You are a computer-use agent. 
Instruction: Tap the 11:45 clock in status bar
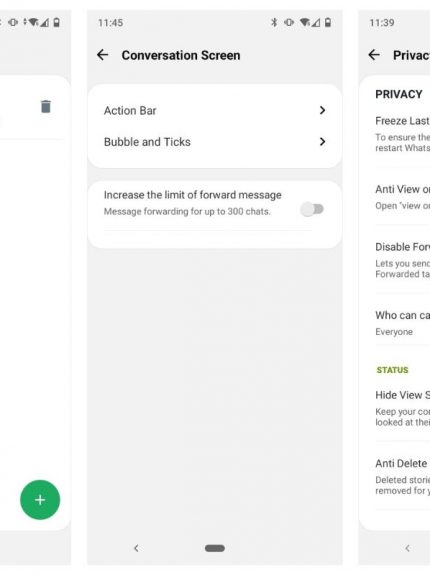(x=110, y=23)
